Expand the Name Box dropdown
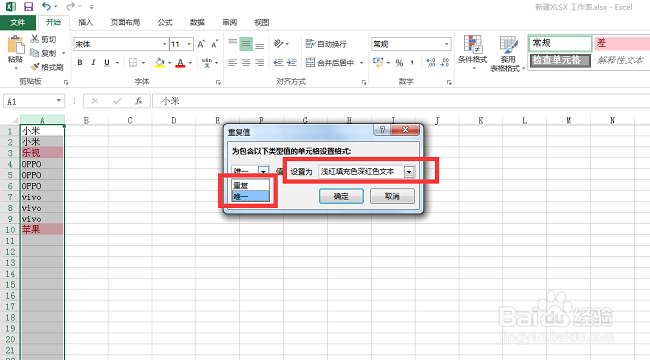The image size is (650, 360). point(58,101)
